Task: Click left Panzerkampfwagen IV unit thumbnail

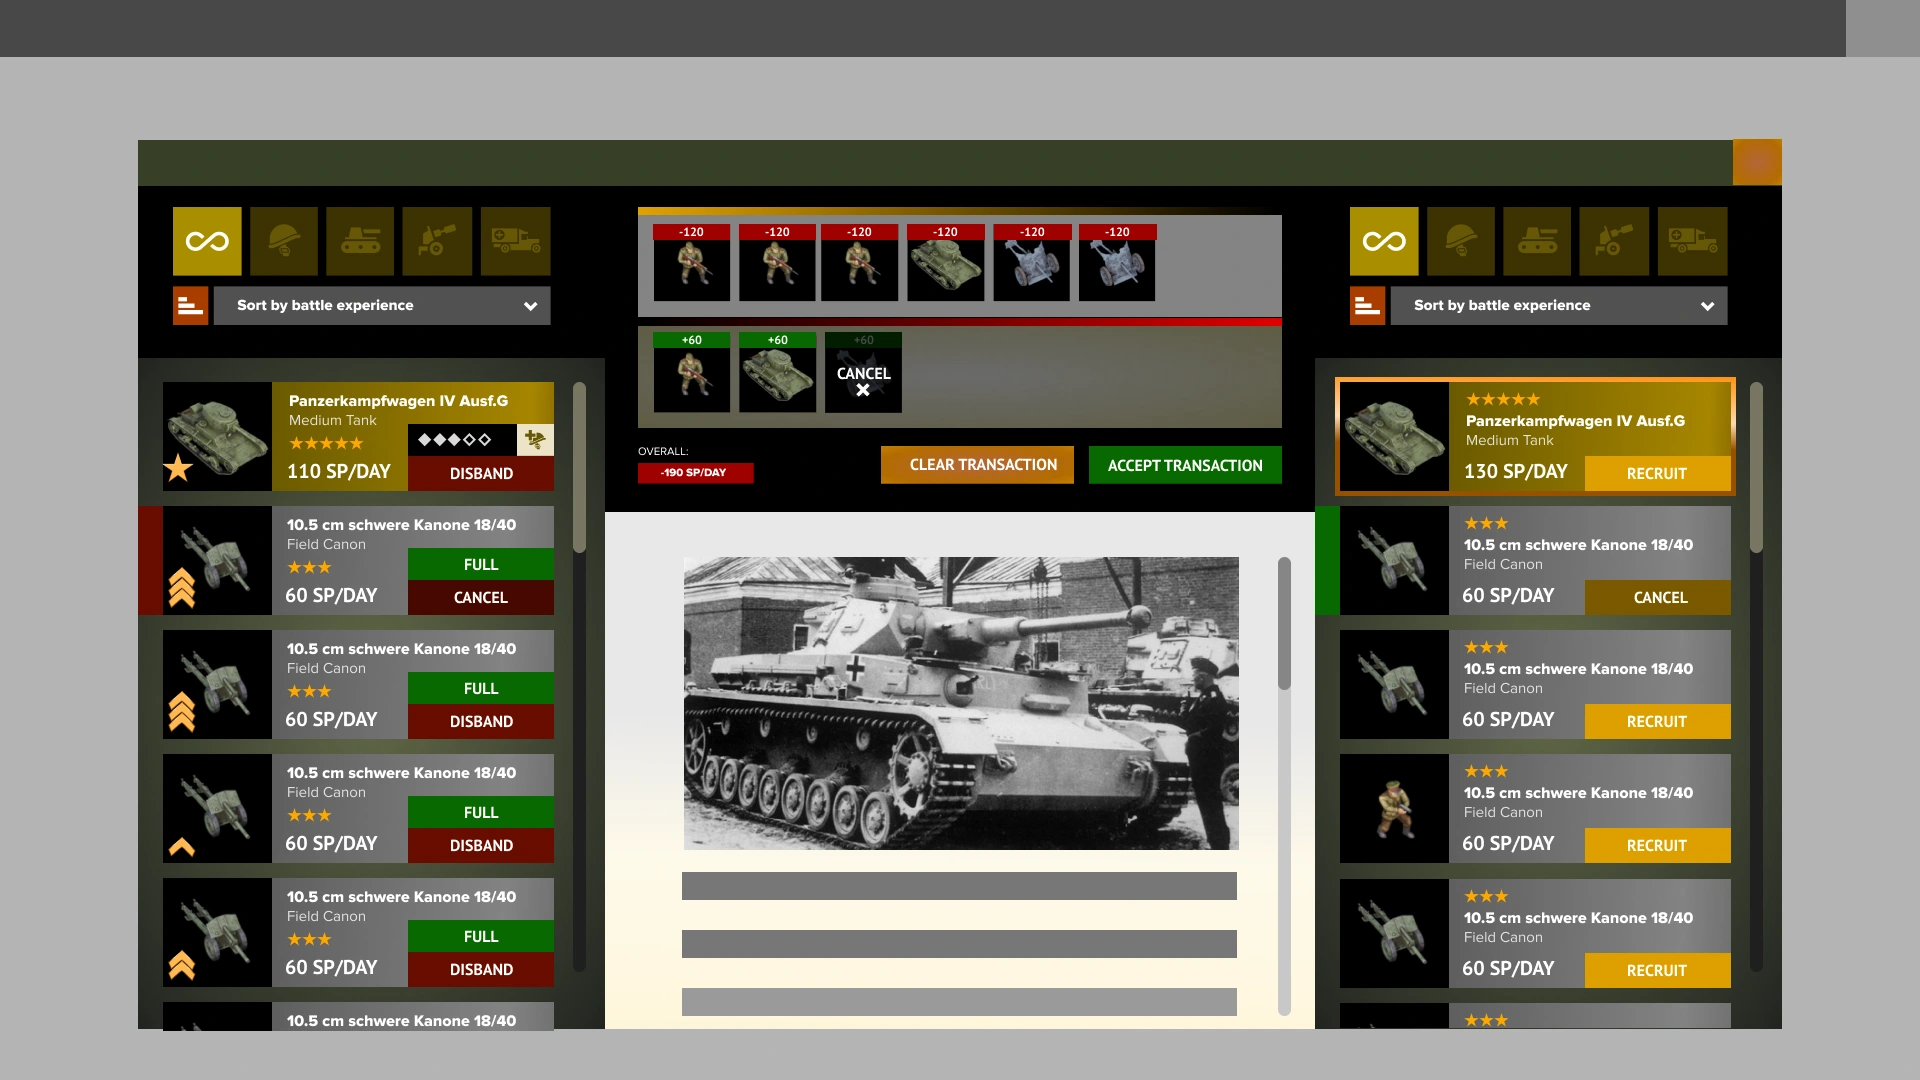Action: (217, 436)
